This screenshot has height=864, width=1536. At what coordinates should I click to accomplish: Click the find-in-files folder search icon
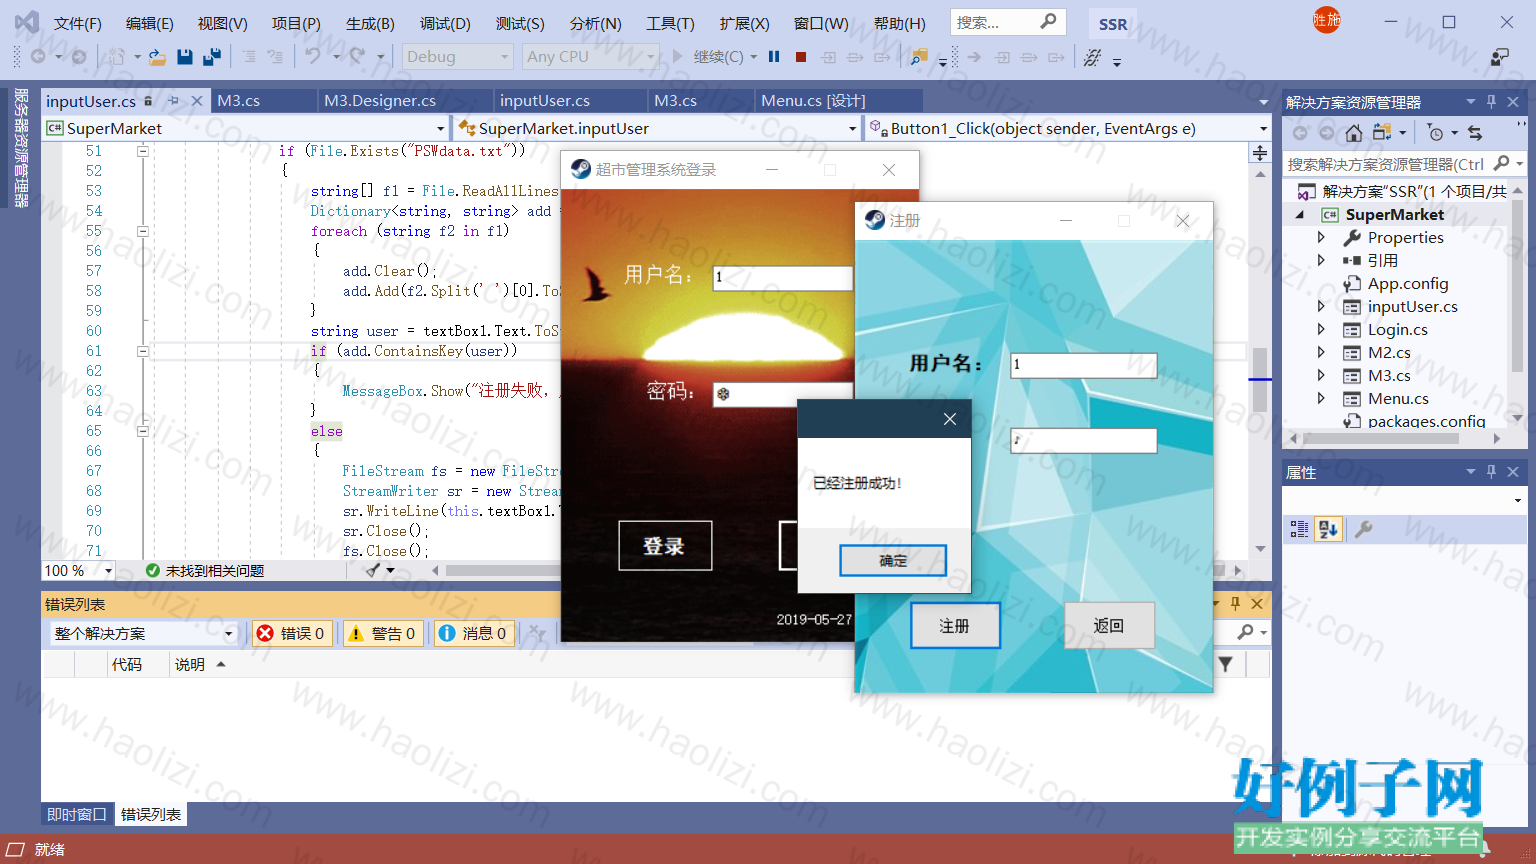point(918,57)
